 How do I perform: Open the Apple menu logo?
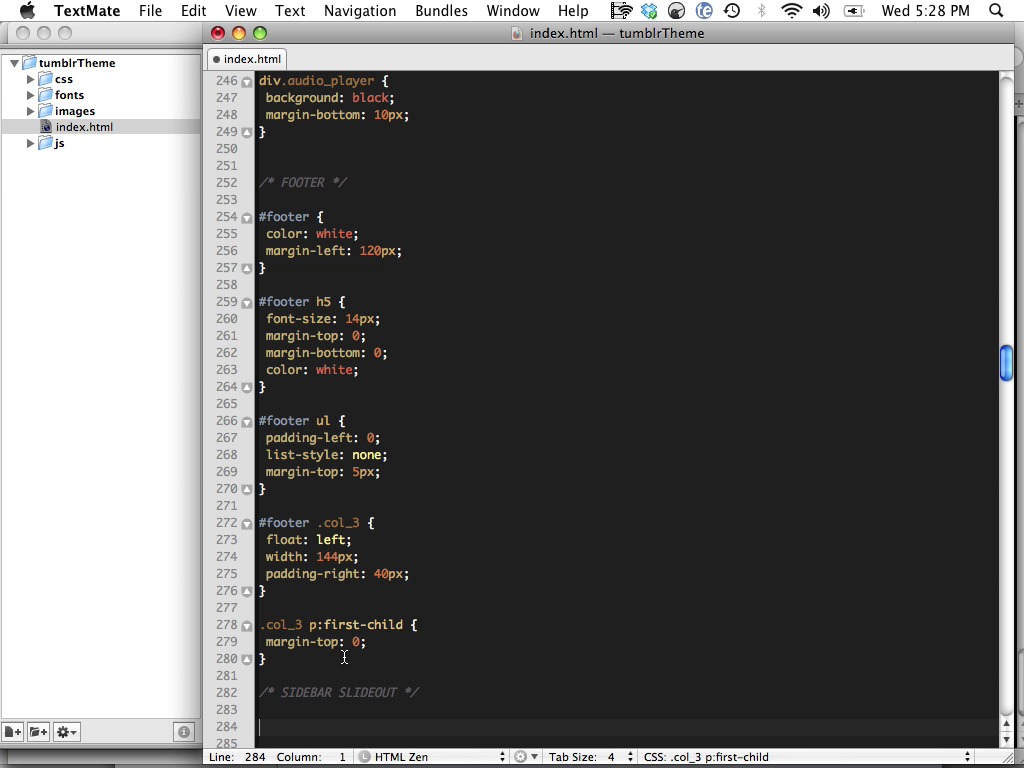(x=27, y=10)
